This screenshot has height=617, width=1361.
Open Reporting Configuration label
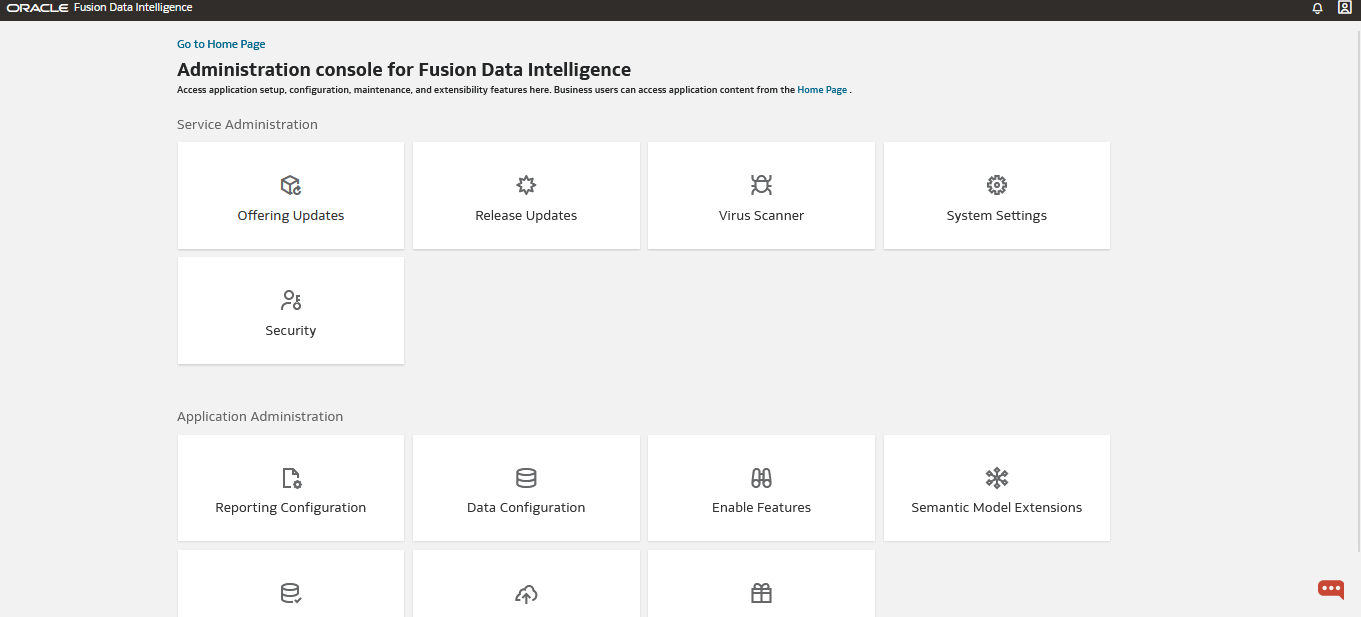(x=291, y=507)
